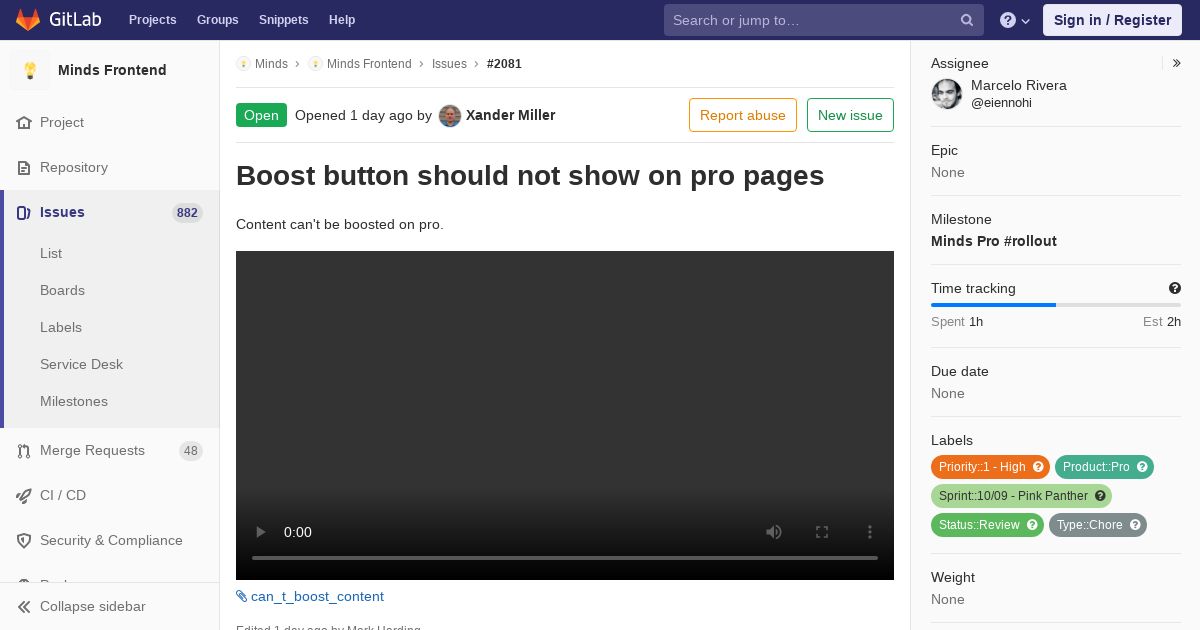Open the Help link in top navigation

click(x=342, y=20)
